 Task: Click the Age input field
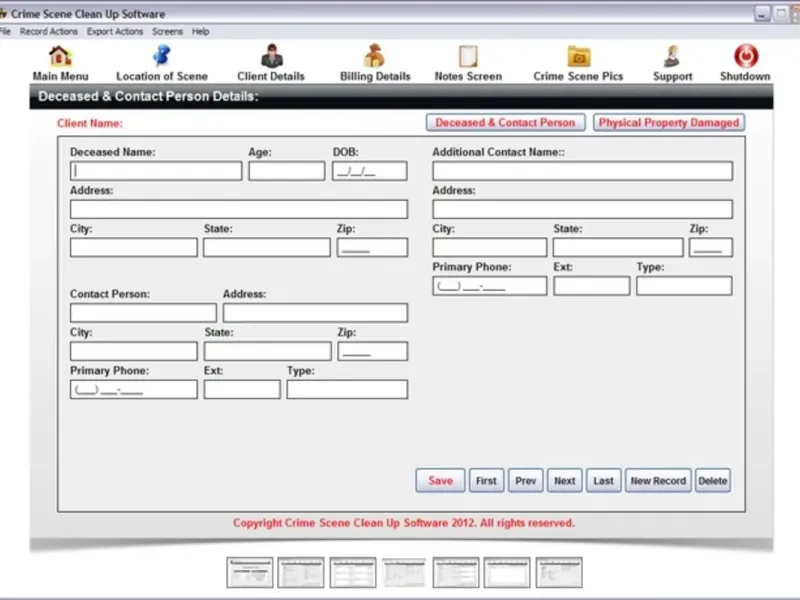coord(287,171)
